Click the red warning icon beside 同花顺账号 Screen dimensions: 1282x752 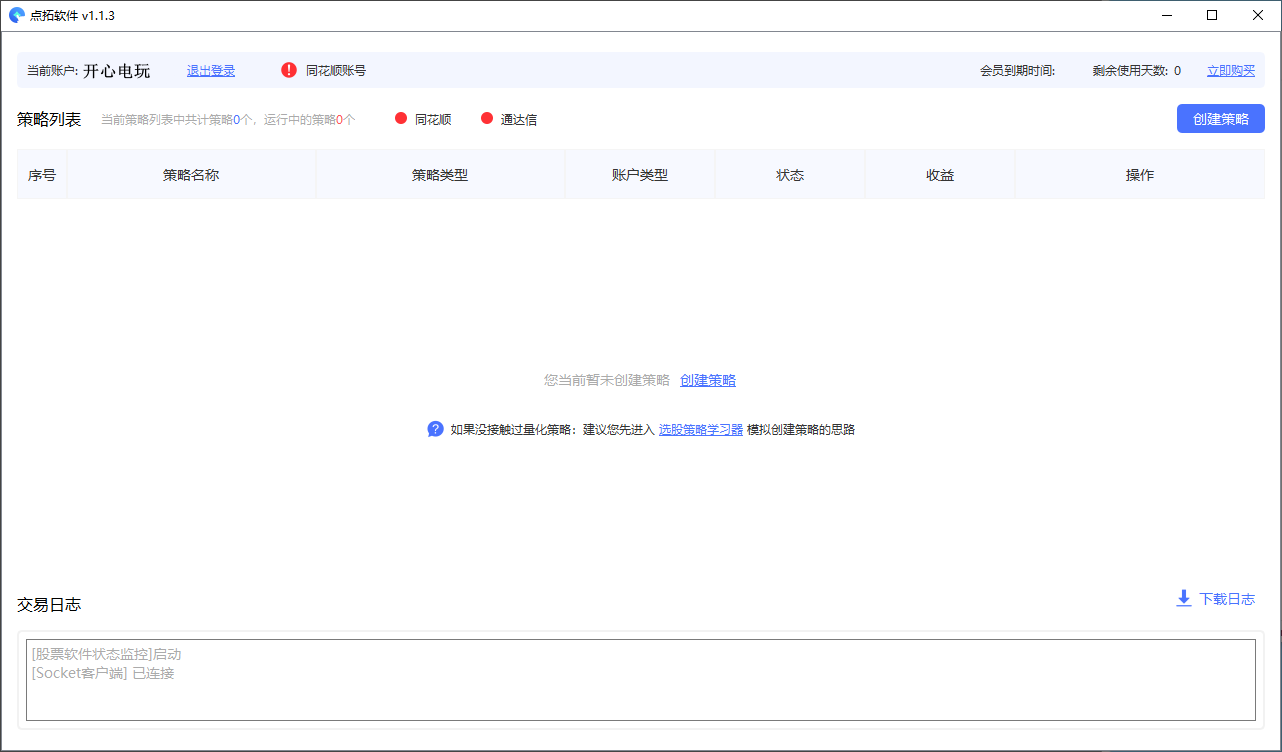pos(289,70)
